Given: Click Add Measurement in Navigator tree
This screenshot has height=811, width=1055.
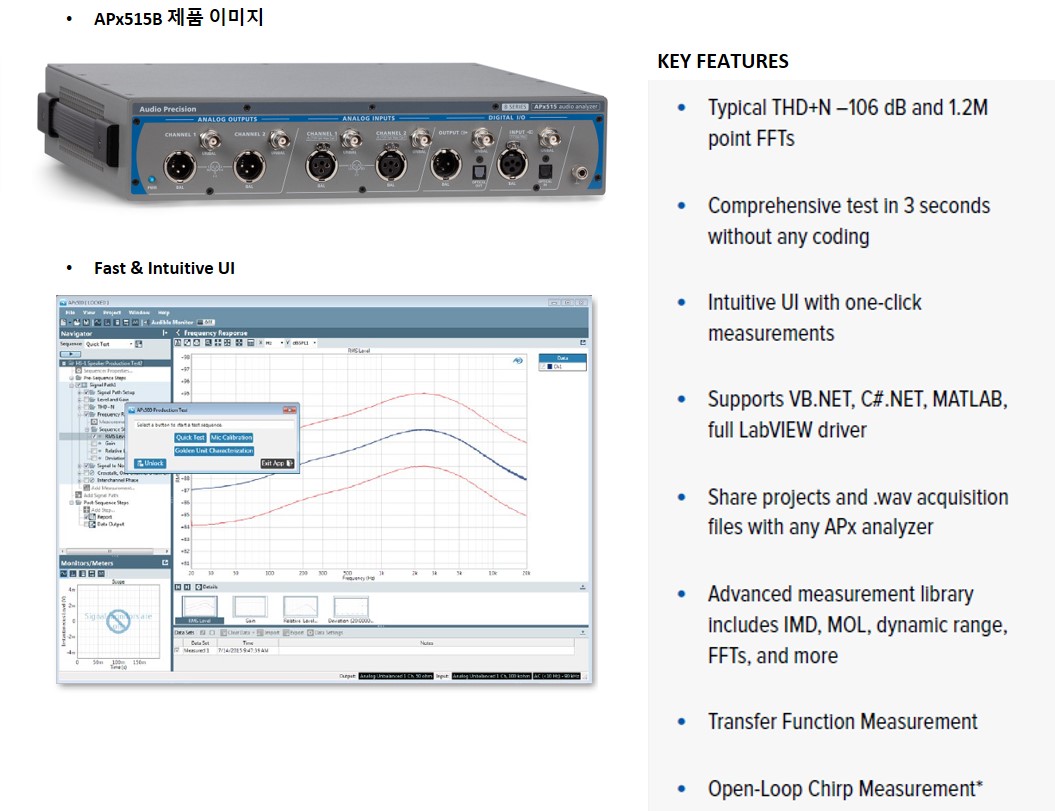Looking at the screenshot, I should 111,488.
